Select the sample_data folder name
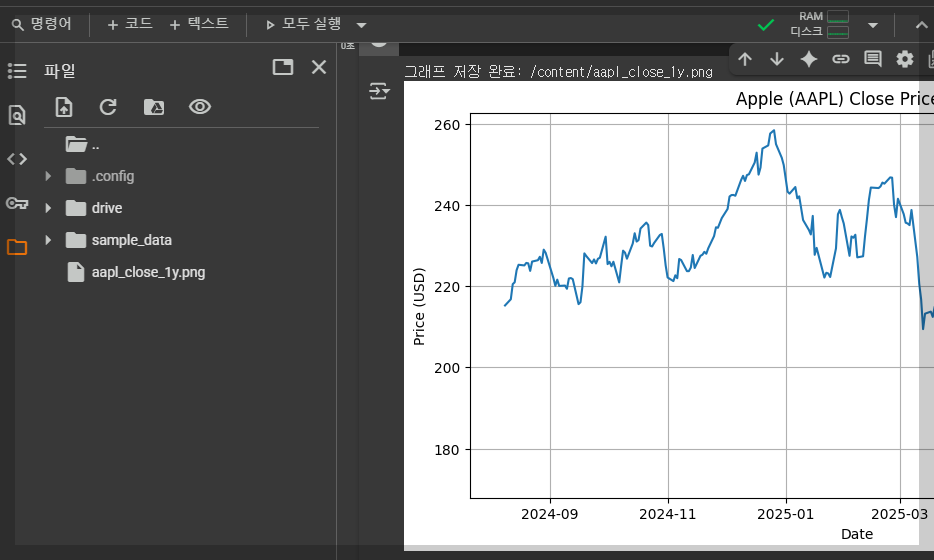934x560 pixels. (132, 240)
